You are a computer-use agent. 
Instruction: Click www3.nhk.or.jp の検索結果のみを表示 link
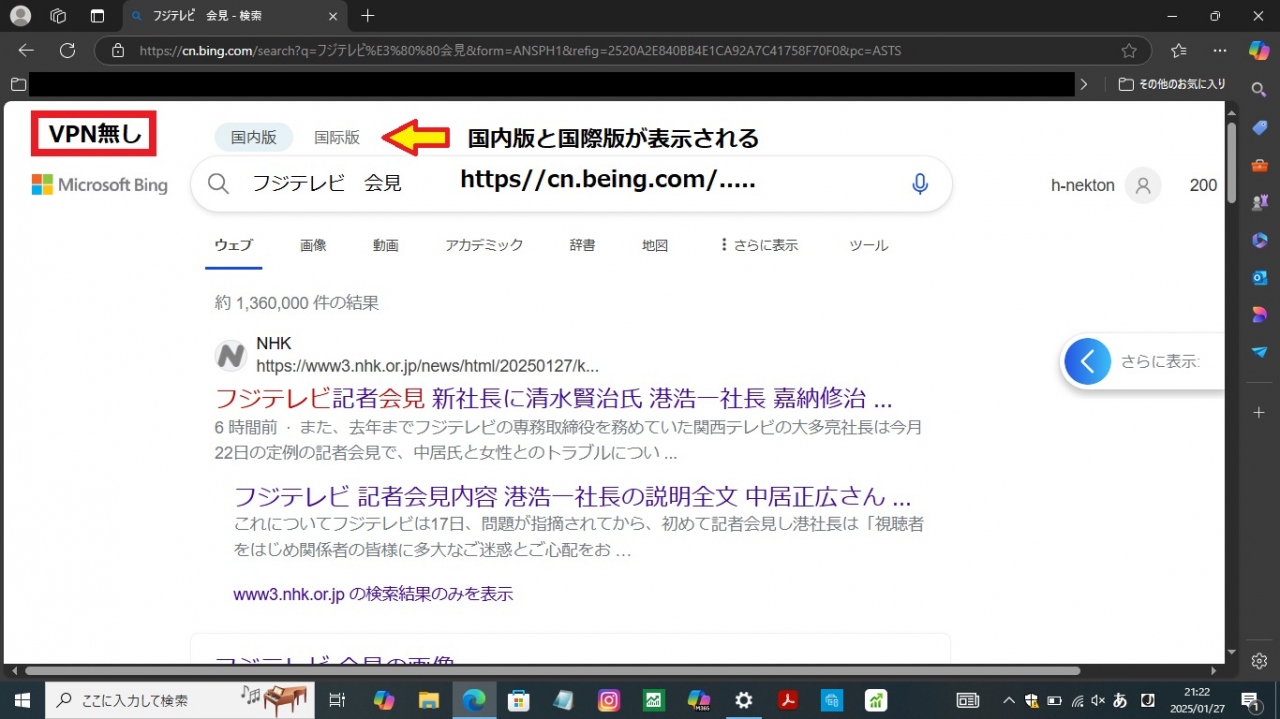[x=373, y=594]
